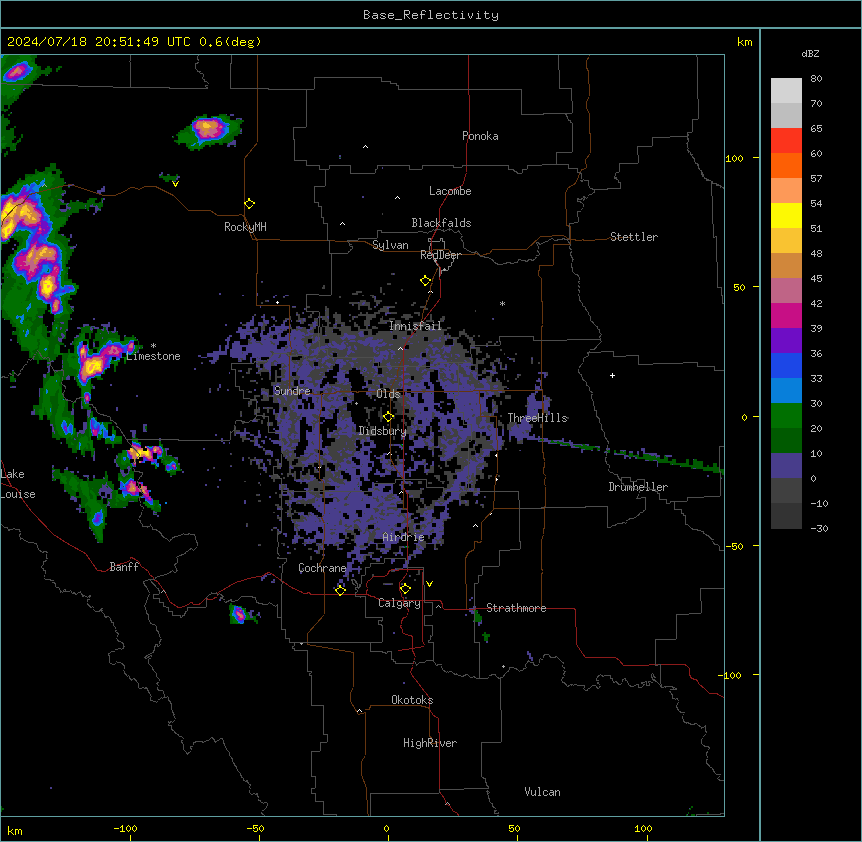The image size is (862, 842).
Task: Click the red 65 dBZ color swatch
Action: (786, 140)
